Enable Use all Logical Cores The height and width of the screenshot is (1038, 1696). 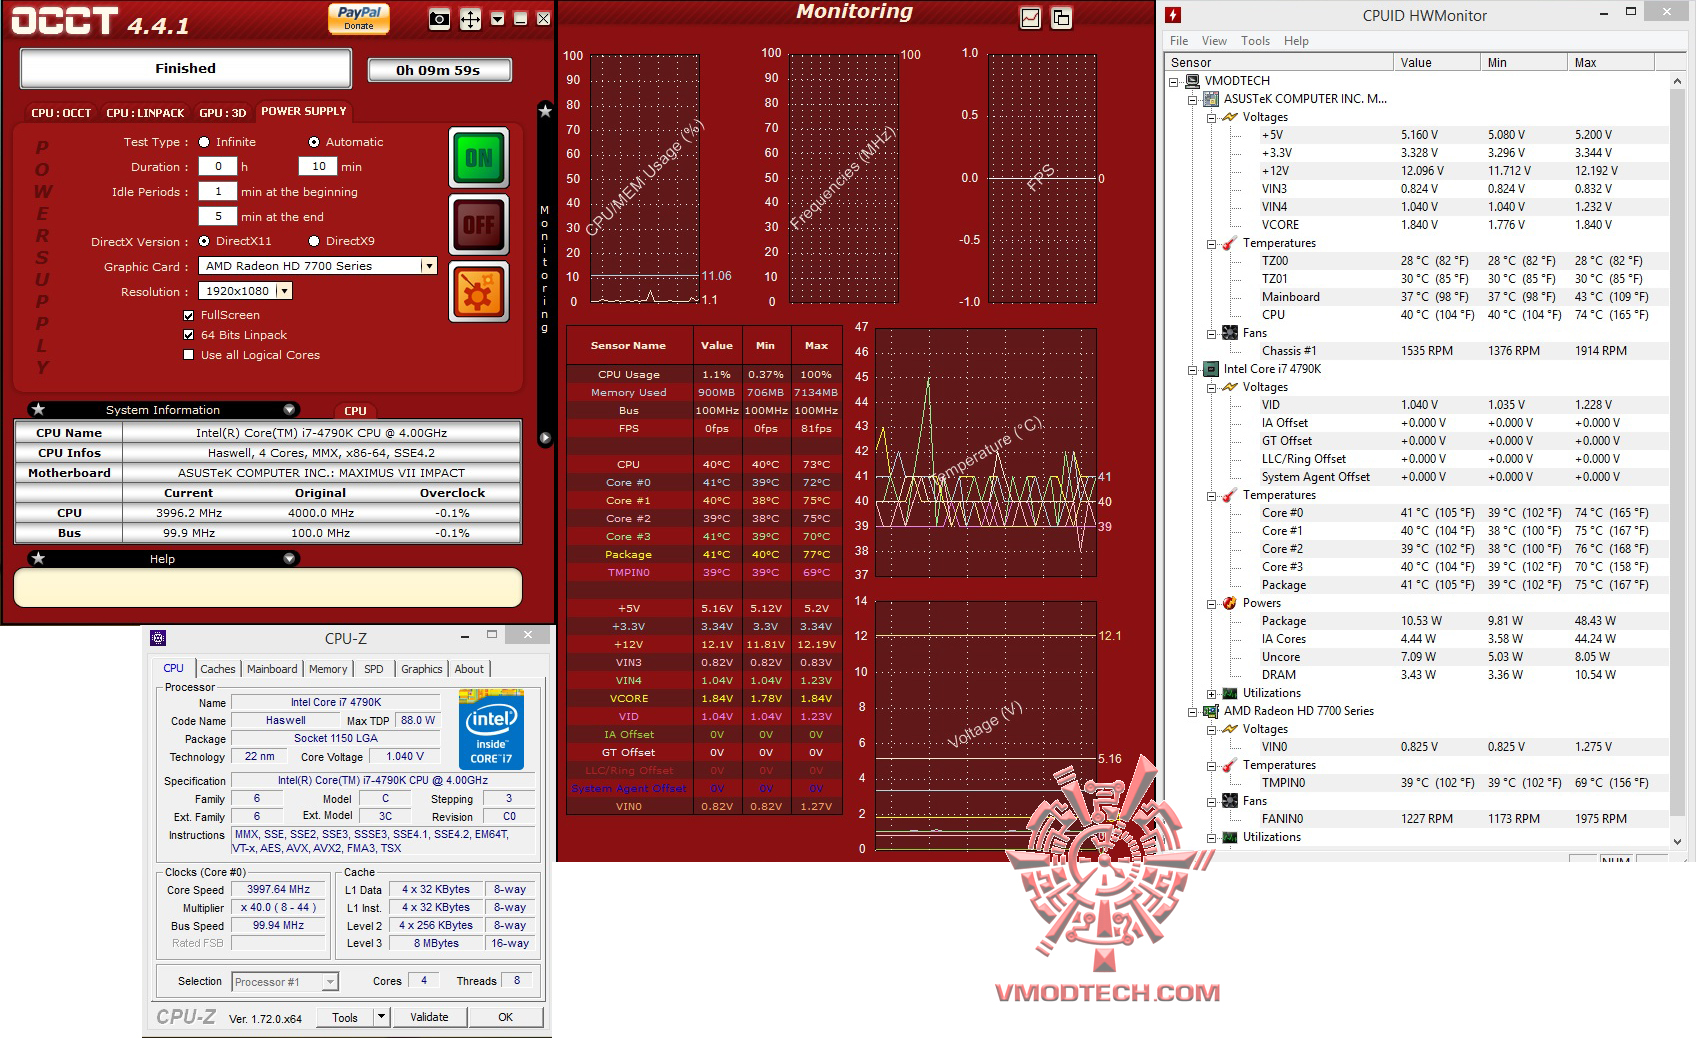click(189, 355)
